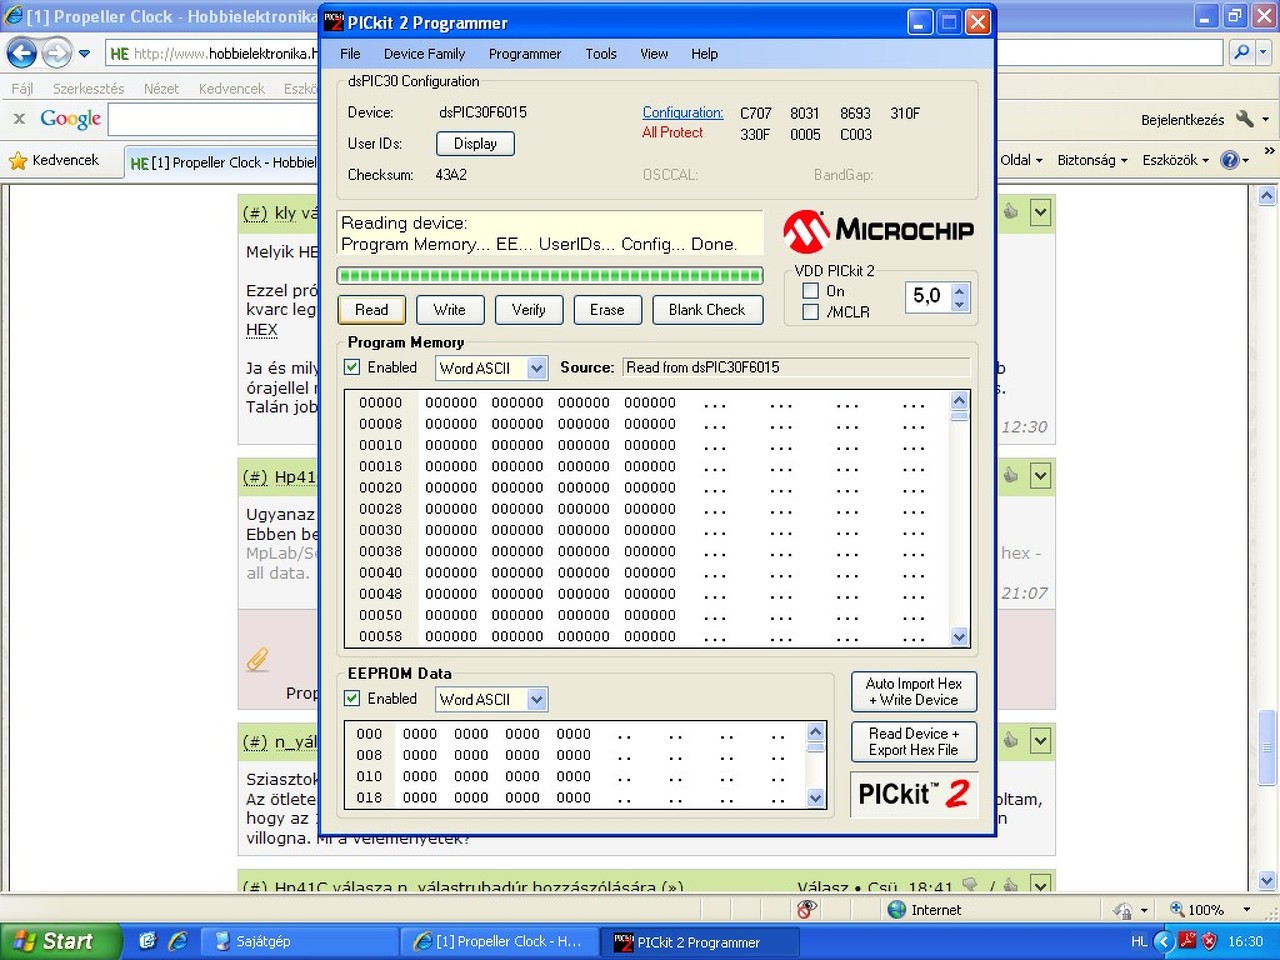The image size is (1280, 960).
Task: Open the Biztonság dropdown in the command bar
Action: [x=1092, y=160]
